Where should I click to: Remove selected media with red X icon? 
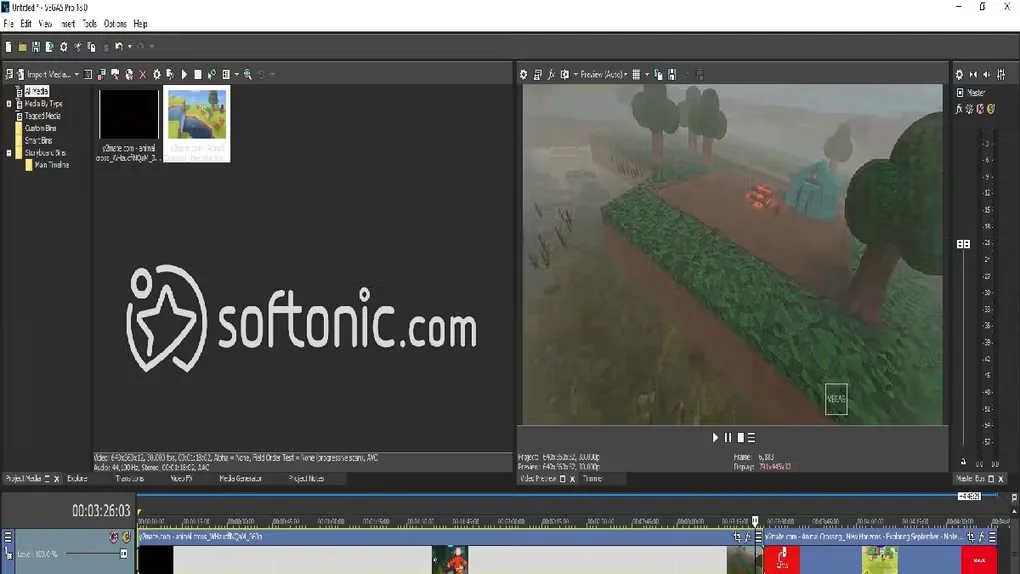tap(143, 75)
